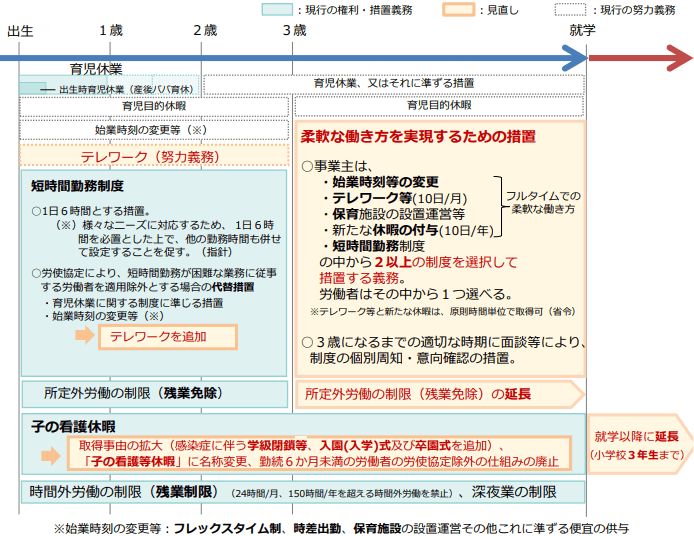694x536 pixels.
Task: Click the 「子の看護等休暇」 red text
Action: (133, 461)
